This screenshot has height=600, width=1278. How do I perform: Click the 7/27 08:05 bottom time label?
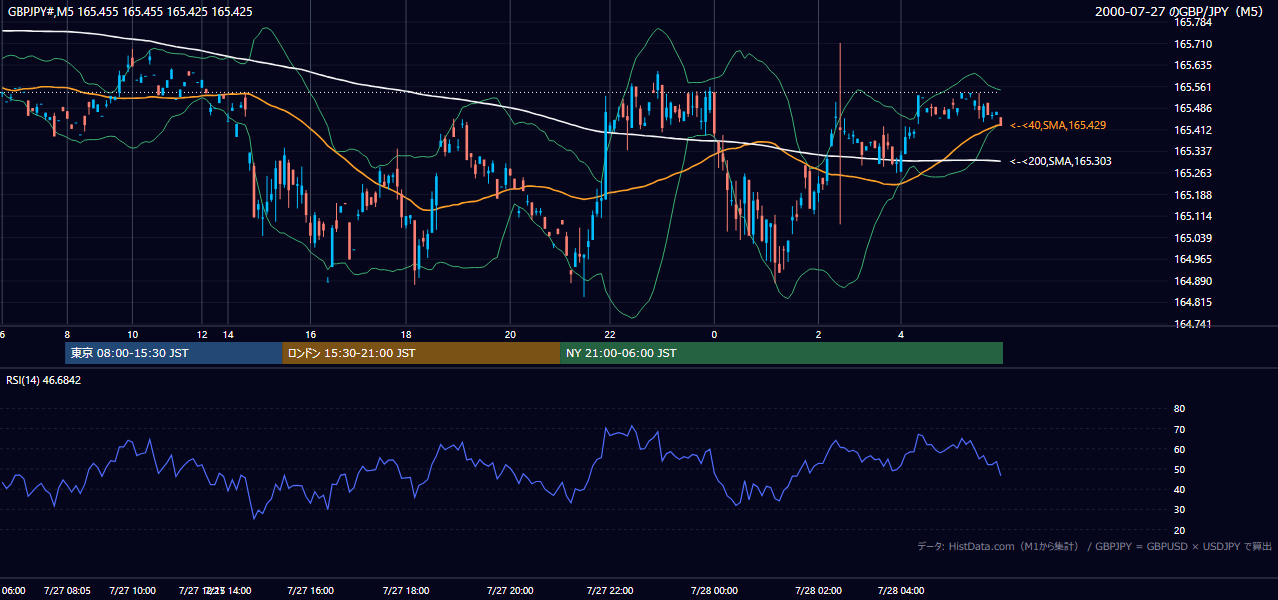[x=67, y=590]
